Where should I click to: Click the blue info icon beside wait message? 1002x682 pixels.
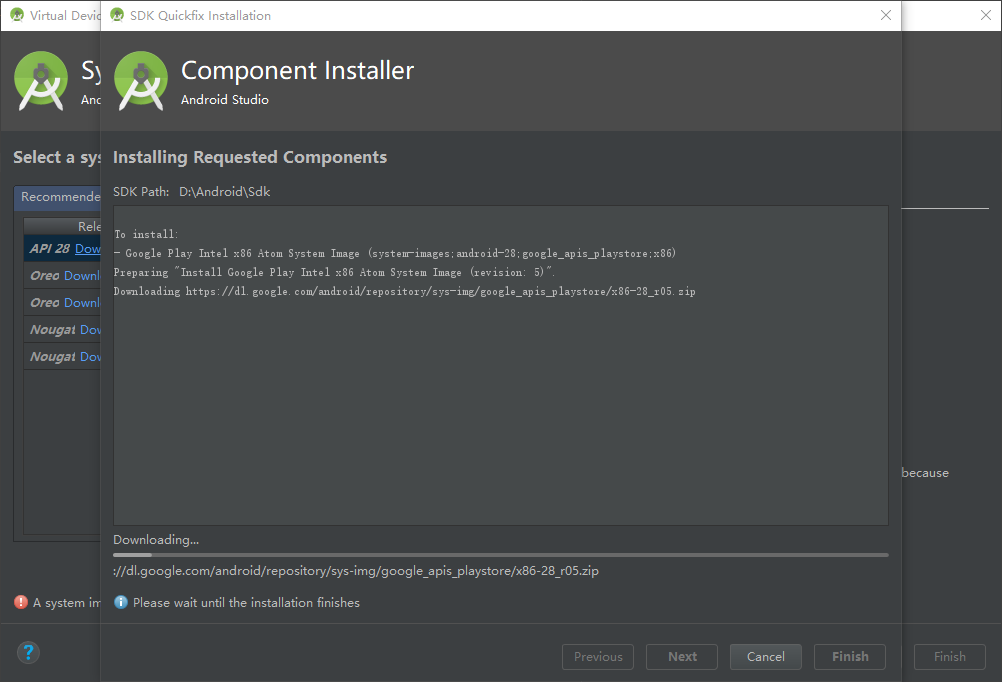pyautogui.click(x=121, y=602)
